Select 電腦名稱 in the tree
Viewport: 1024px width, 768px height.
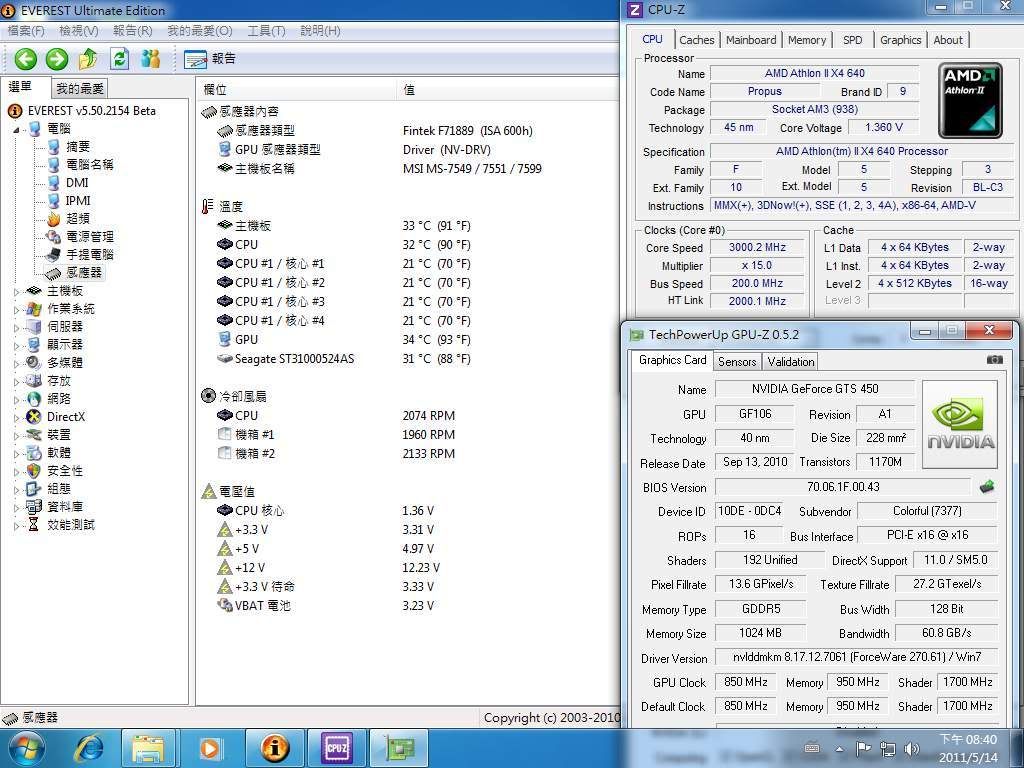(89, 165)
